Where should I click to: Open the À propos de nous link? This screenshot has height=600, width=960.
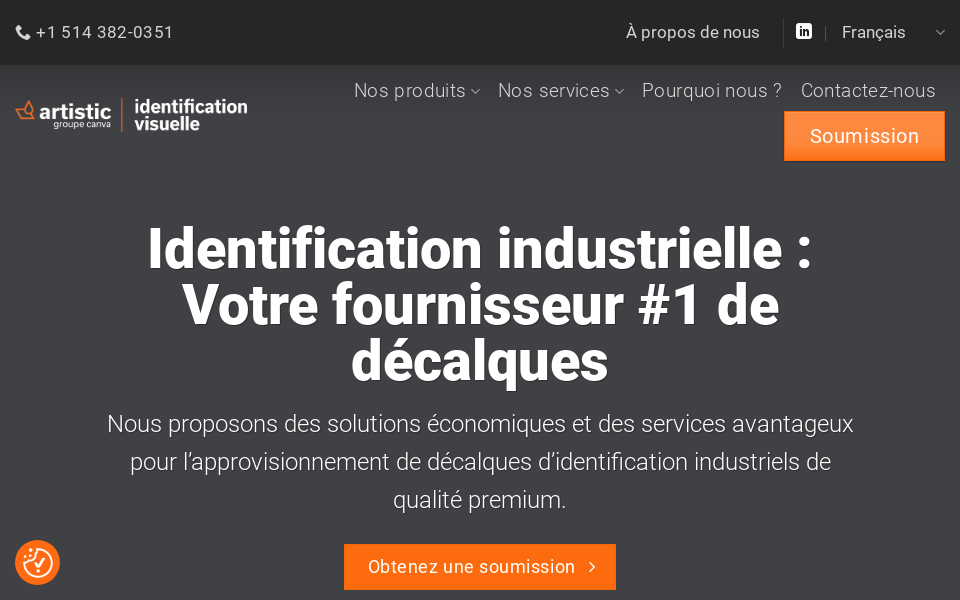693,33
